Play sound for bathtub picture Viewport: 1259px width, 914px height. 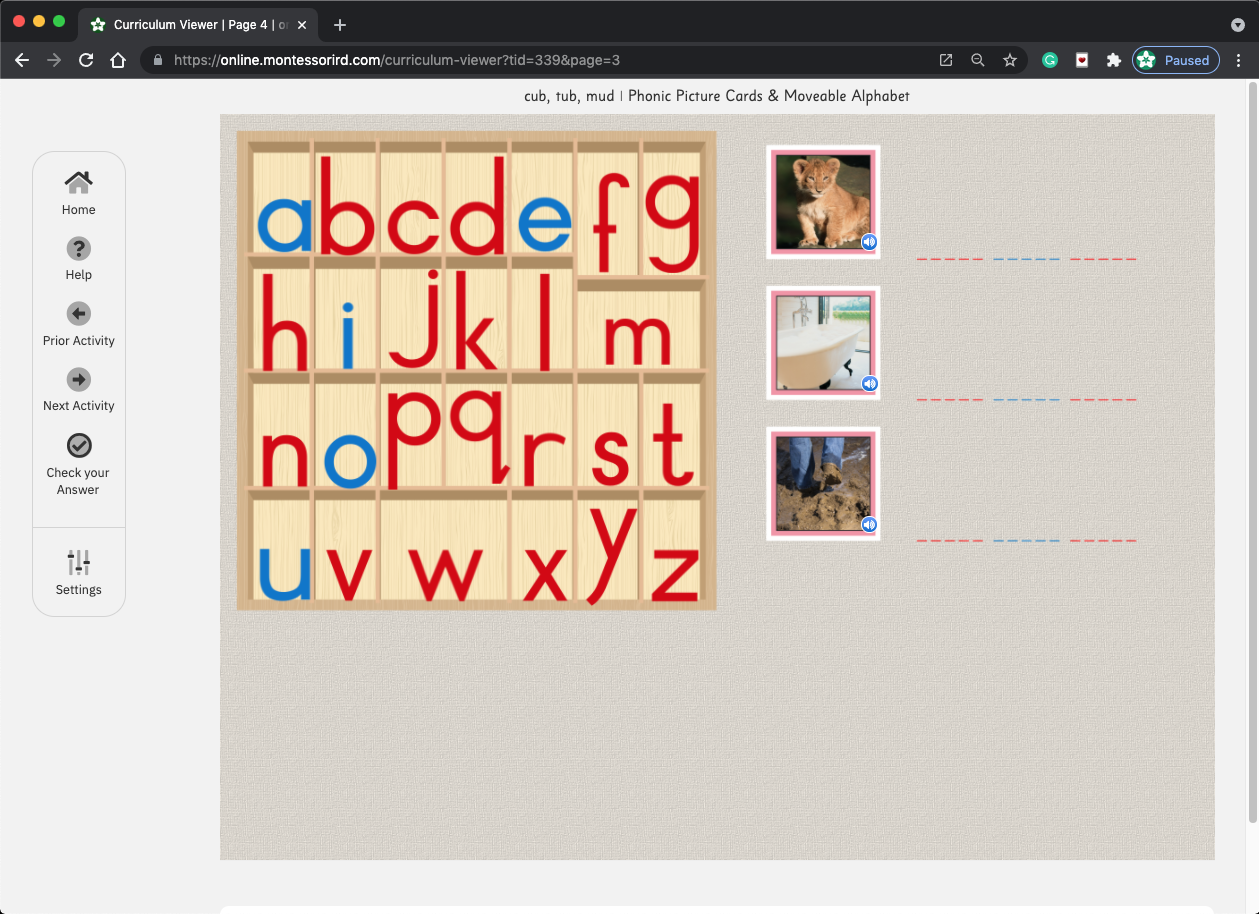tap(869, 383)
